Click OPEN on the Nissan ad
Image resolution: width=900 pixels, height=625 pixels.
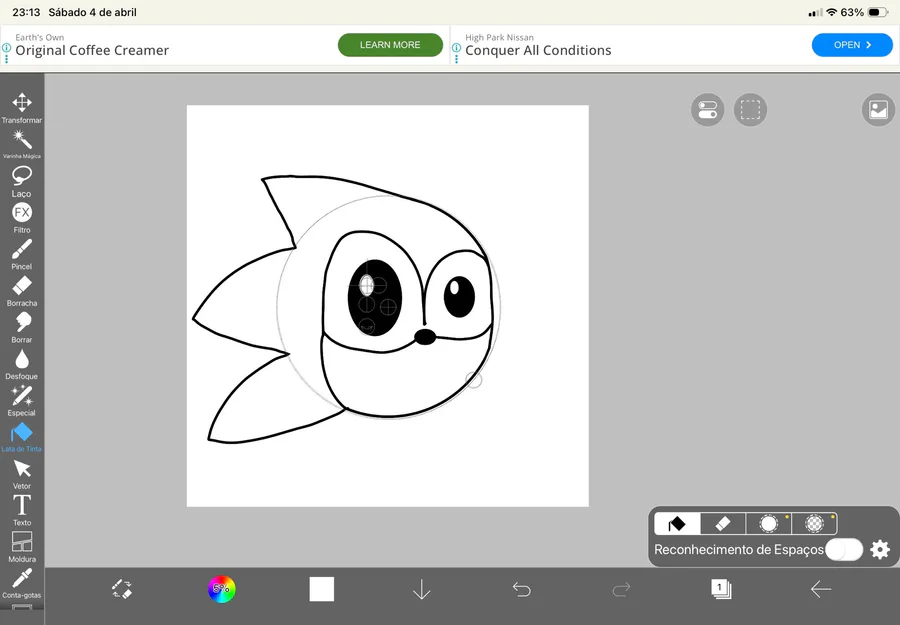(852, 45)
